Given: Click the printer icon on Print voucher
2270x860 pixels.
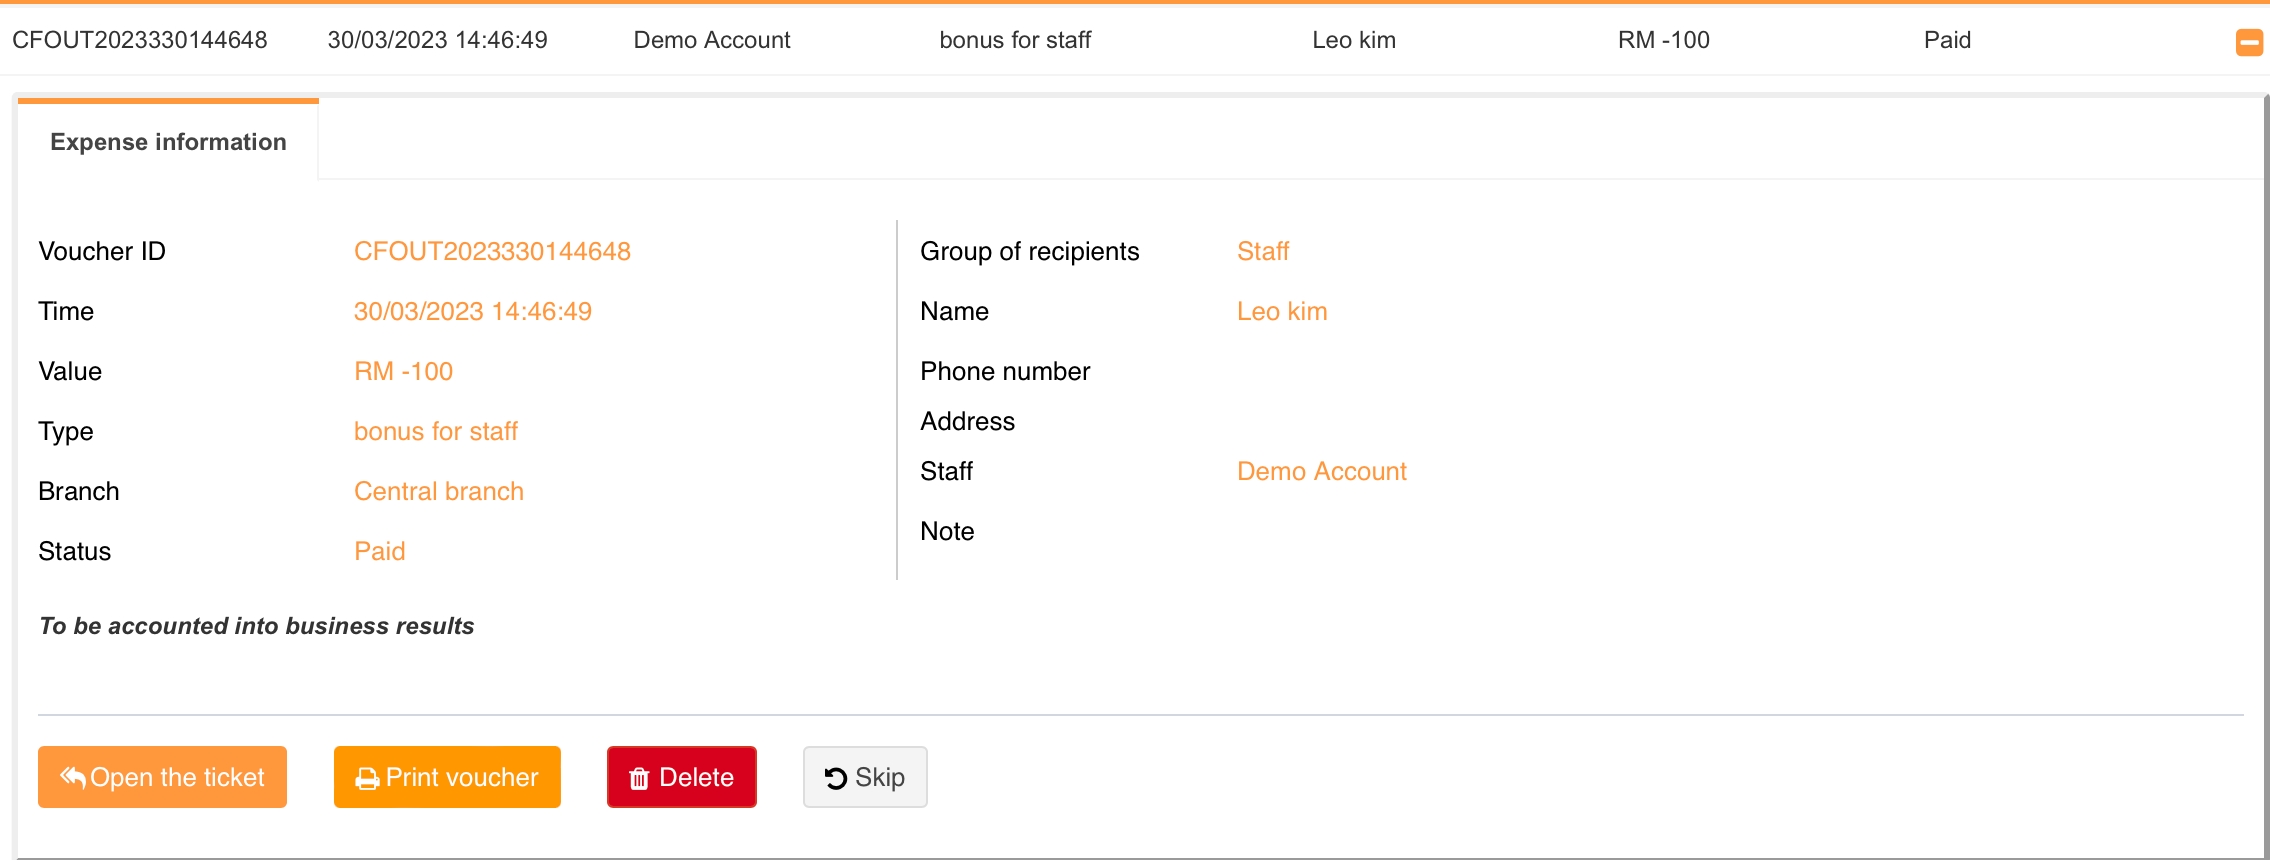Looking at the screenshot, I should pos(367,778).
